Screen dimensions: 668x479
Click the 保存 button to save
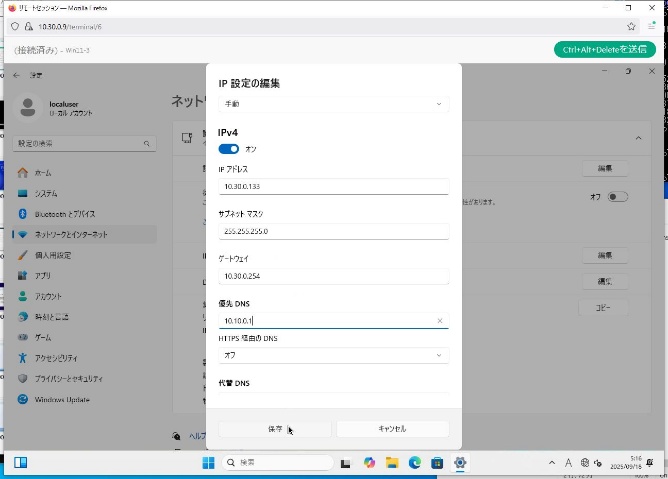(276, 428)
